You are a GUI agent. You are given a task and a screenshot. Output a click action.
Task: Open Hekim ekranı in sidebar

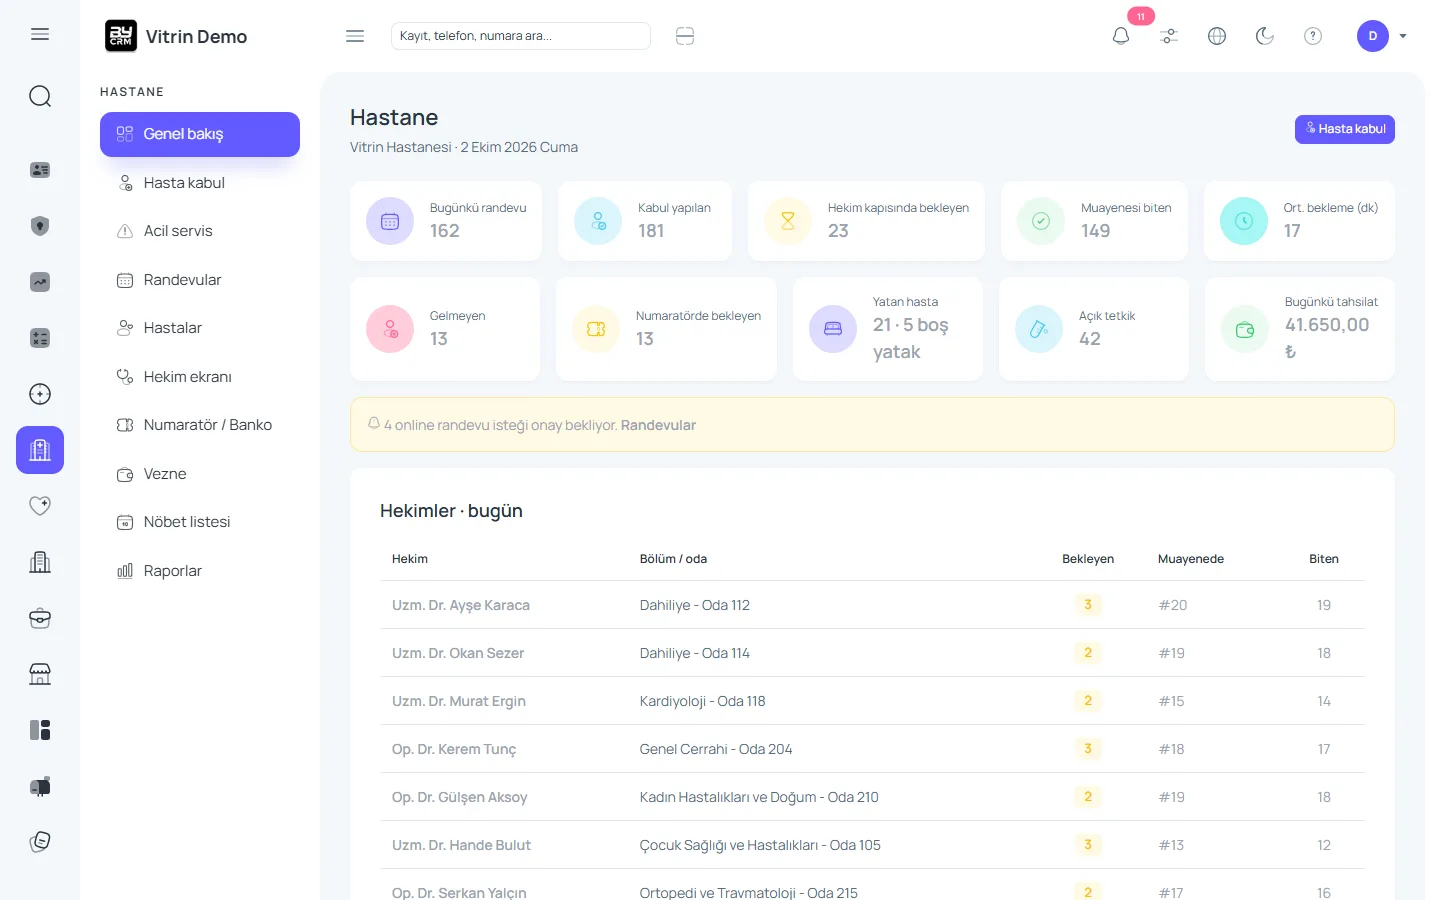coord(200,377)
